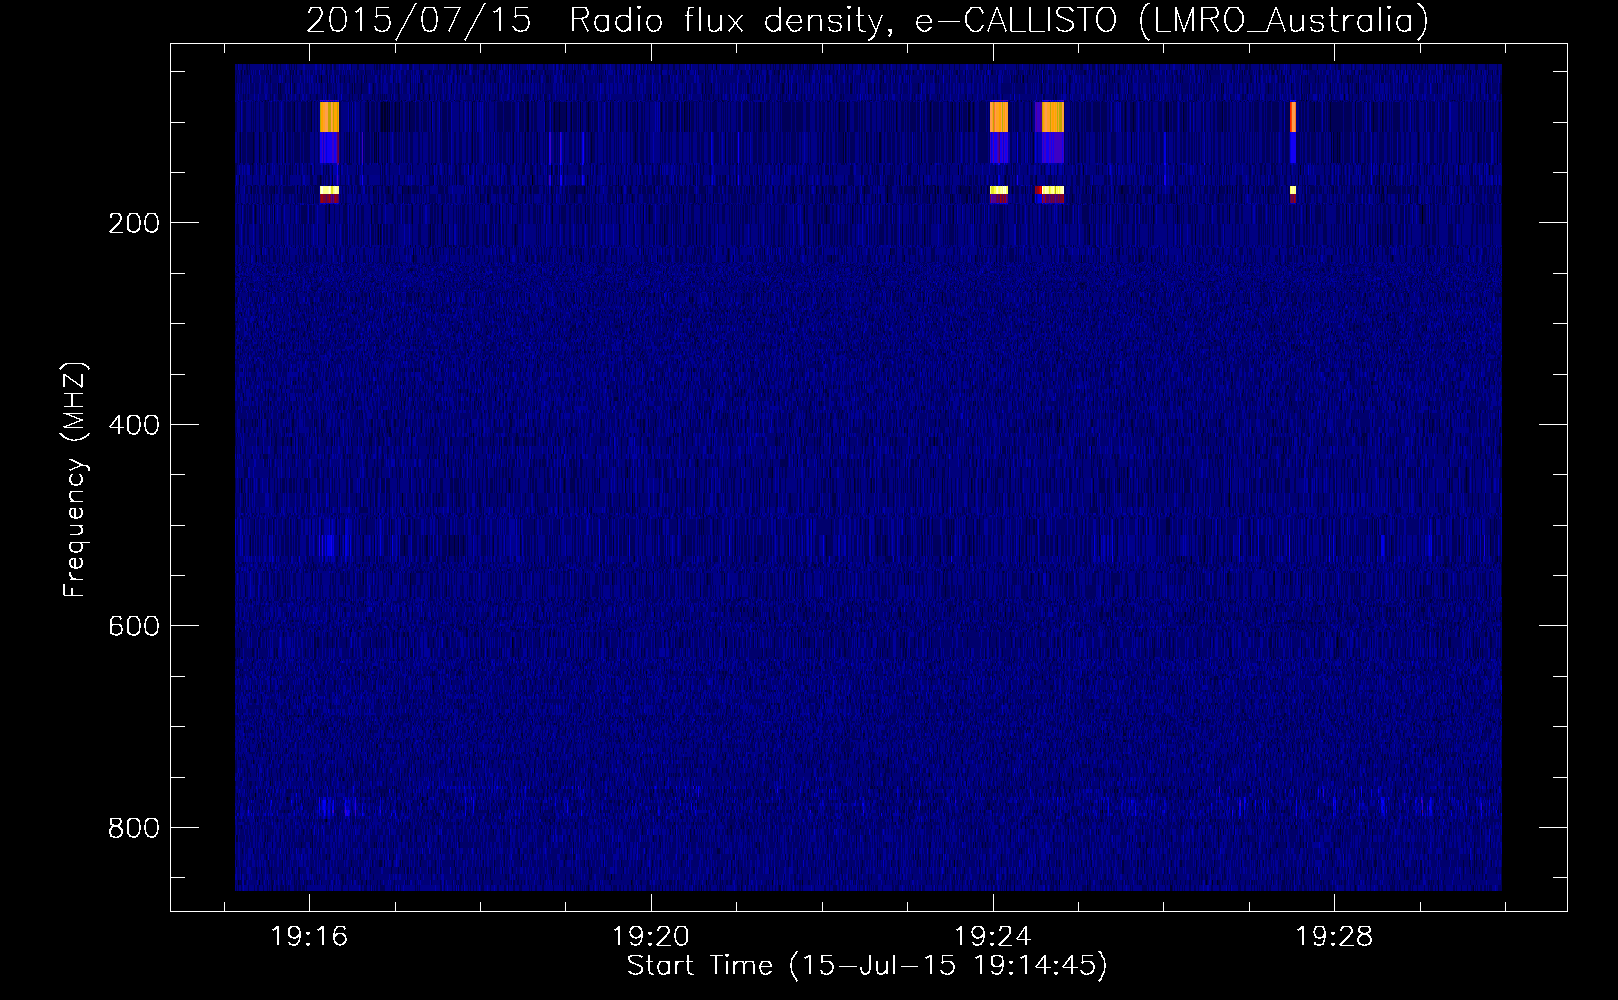Click the 'Frequency (MHZ)' axis label
Viewport: 1618px width, 1000px height.
point(75,480)
